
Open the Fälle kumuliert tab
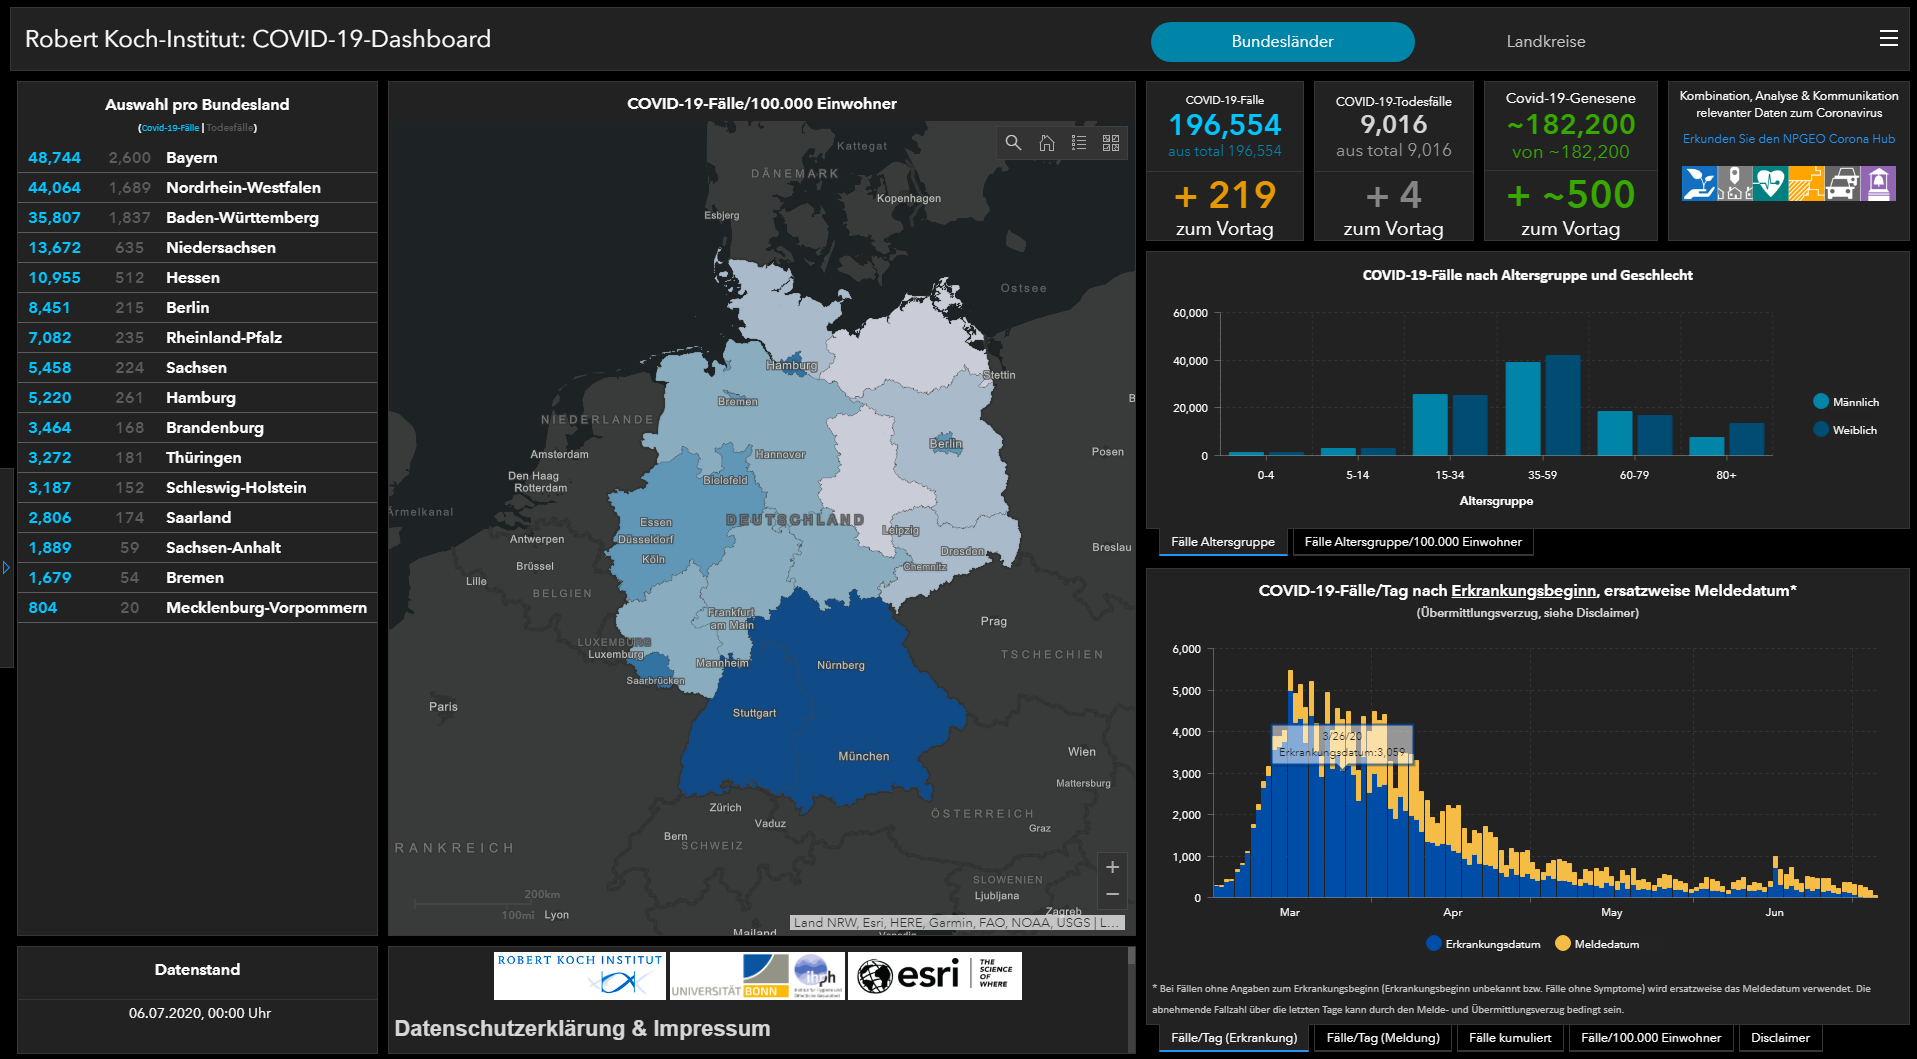click(x=1509, y=1038)
